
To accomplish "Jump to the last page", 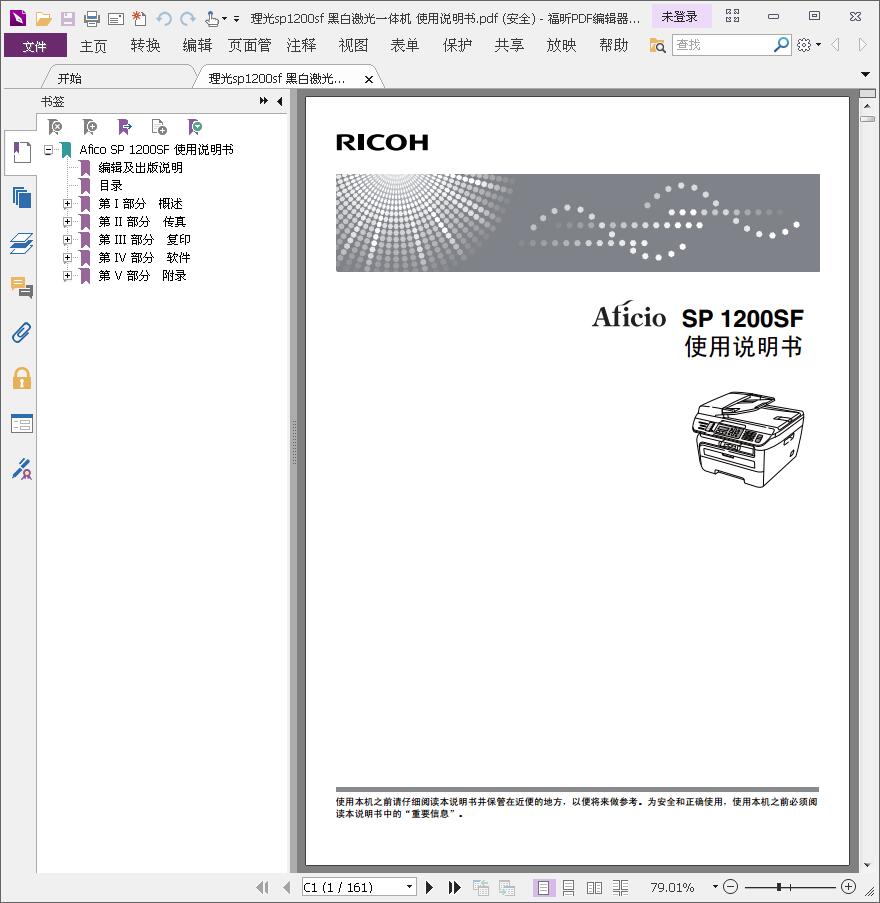I will point(454,887).
